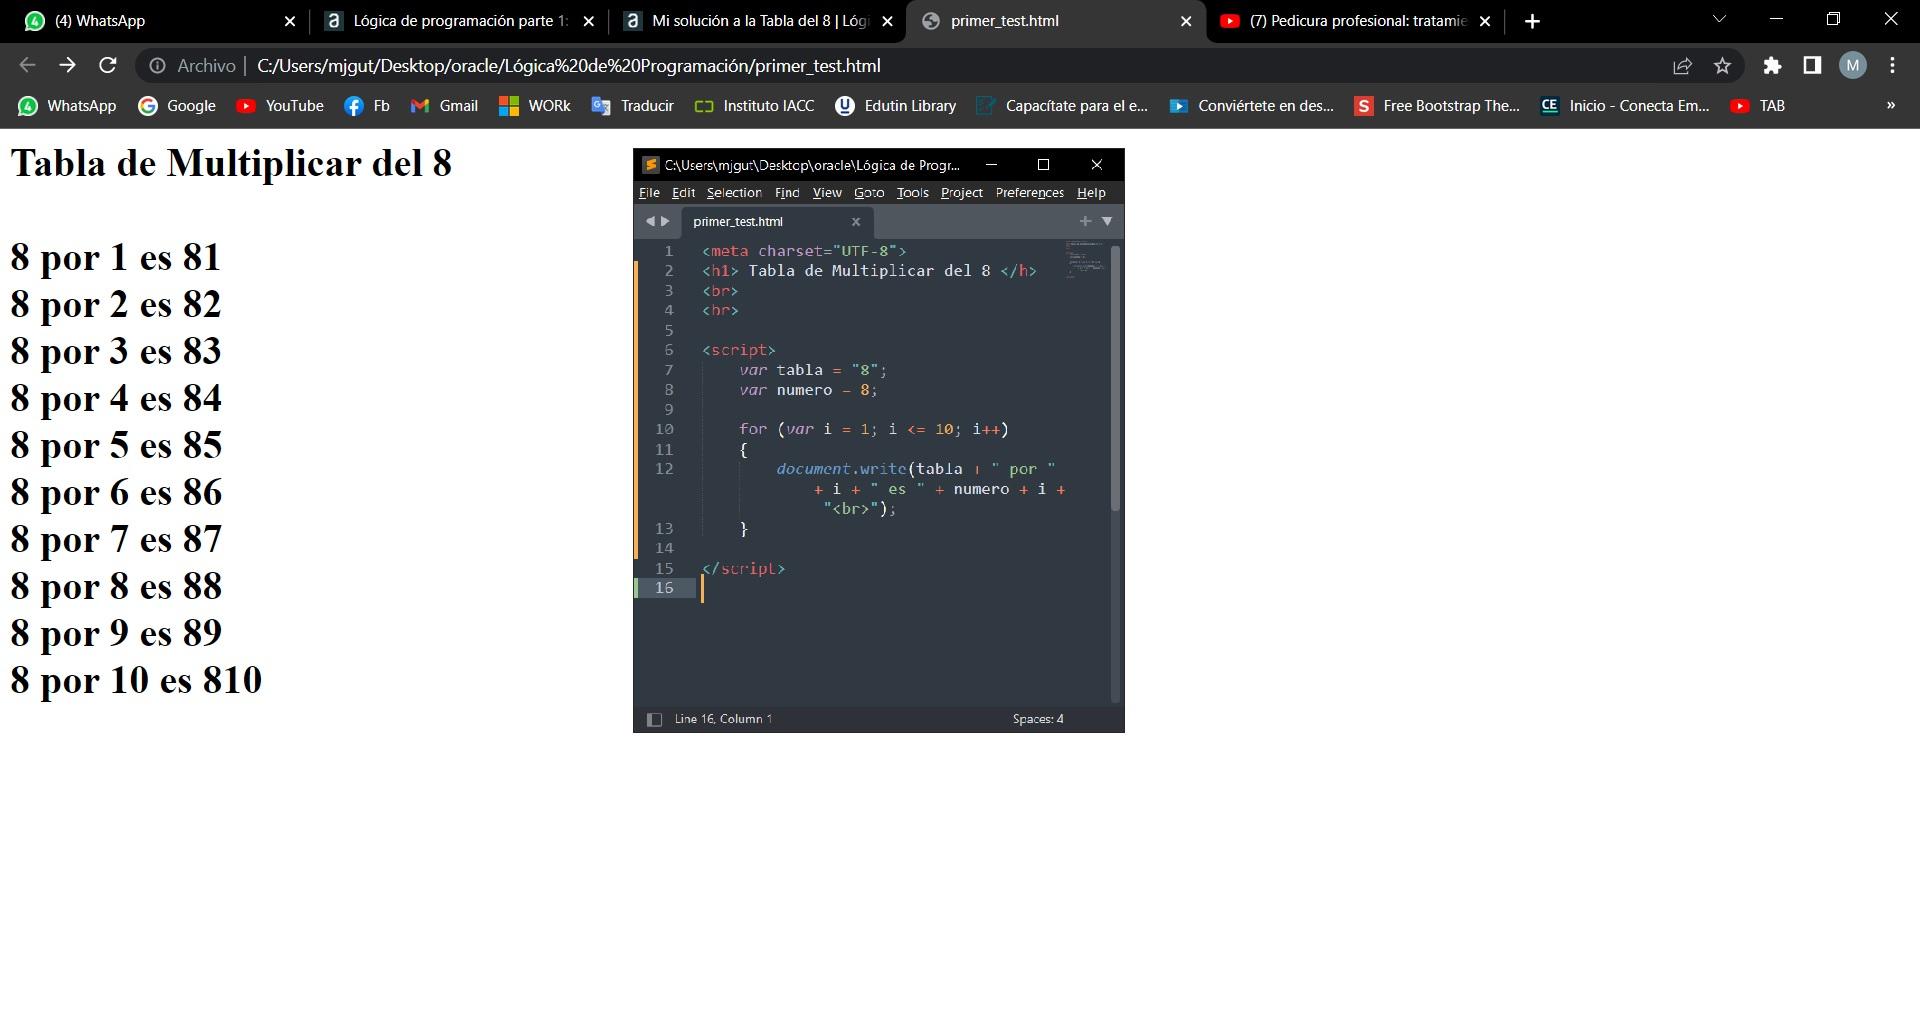The height and width of the screenshot is (1030, 1920).
Task: Toggle the Sublime side bar status icon
Action: pyautogui.click(x=654, y=719)
